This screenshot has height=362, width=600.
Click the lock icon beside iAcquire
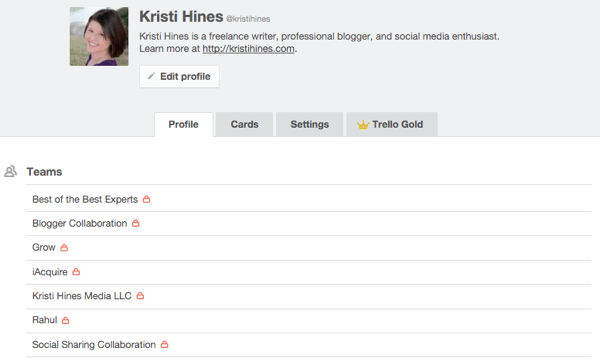click(76, 272)
